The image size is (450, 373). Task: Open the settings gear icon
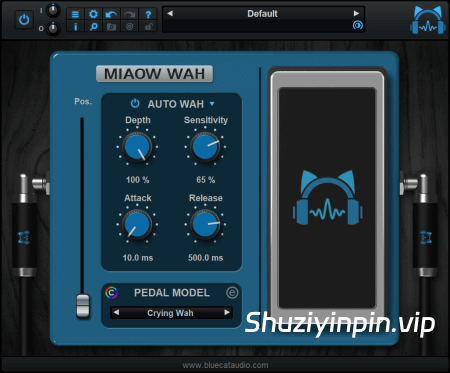click(93, 14)
